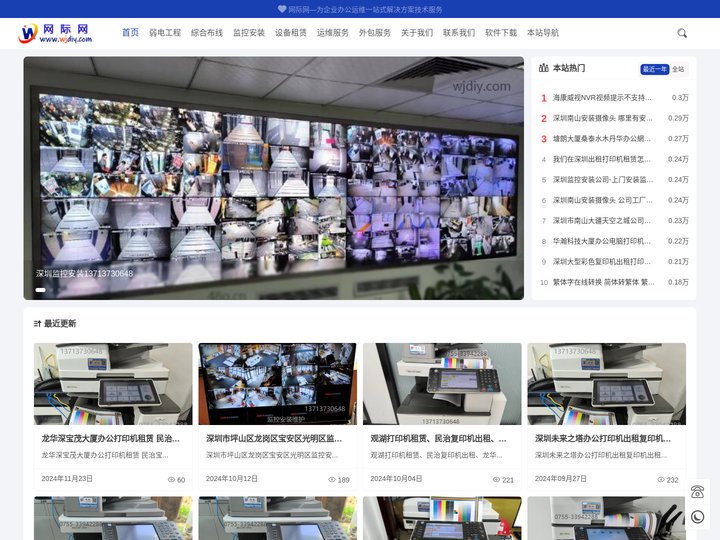Open post title 深圳市坪山区龙岗区宝安区光明区
The width and height of the screenshot is (720, 540).
pos(274,439)
